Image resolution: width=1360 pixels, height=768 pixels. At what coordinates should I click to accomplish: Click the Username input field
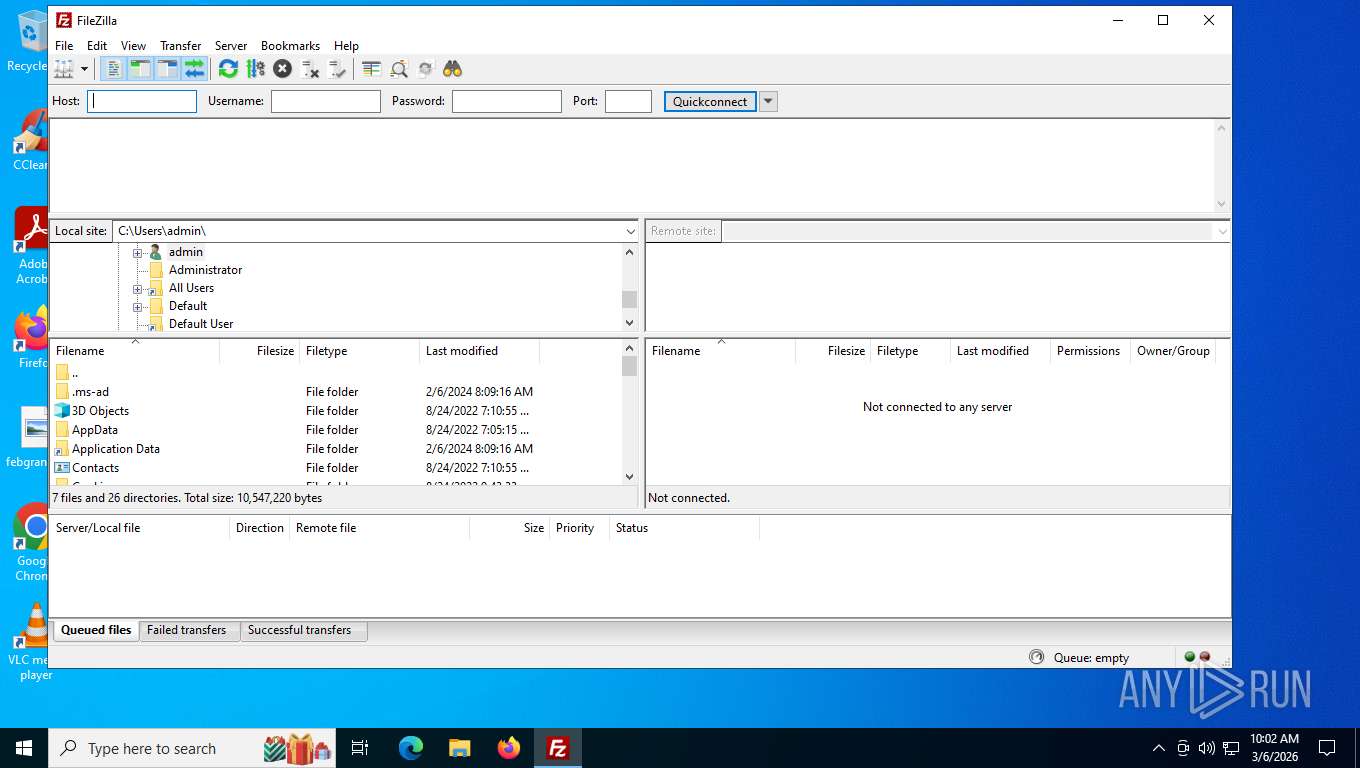point(326,101)
